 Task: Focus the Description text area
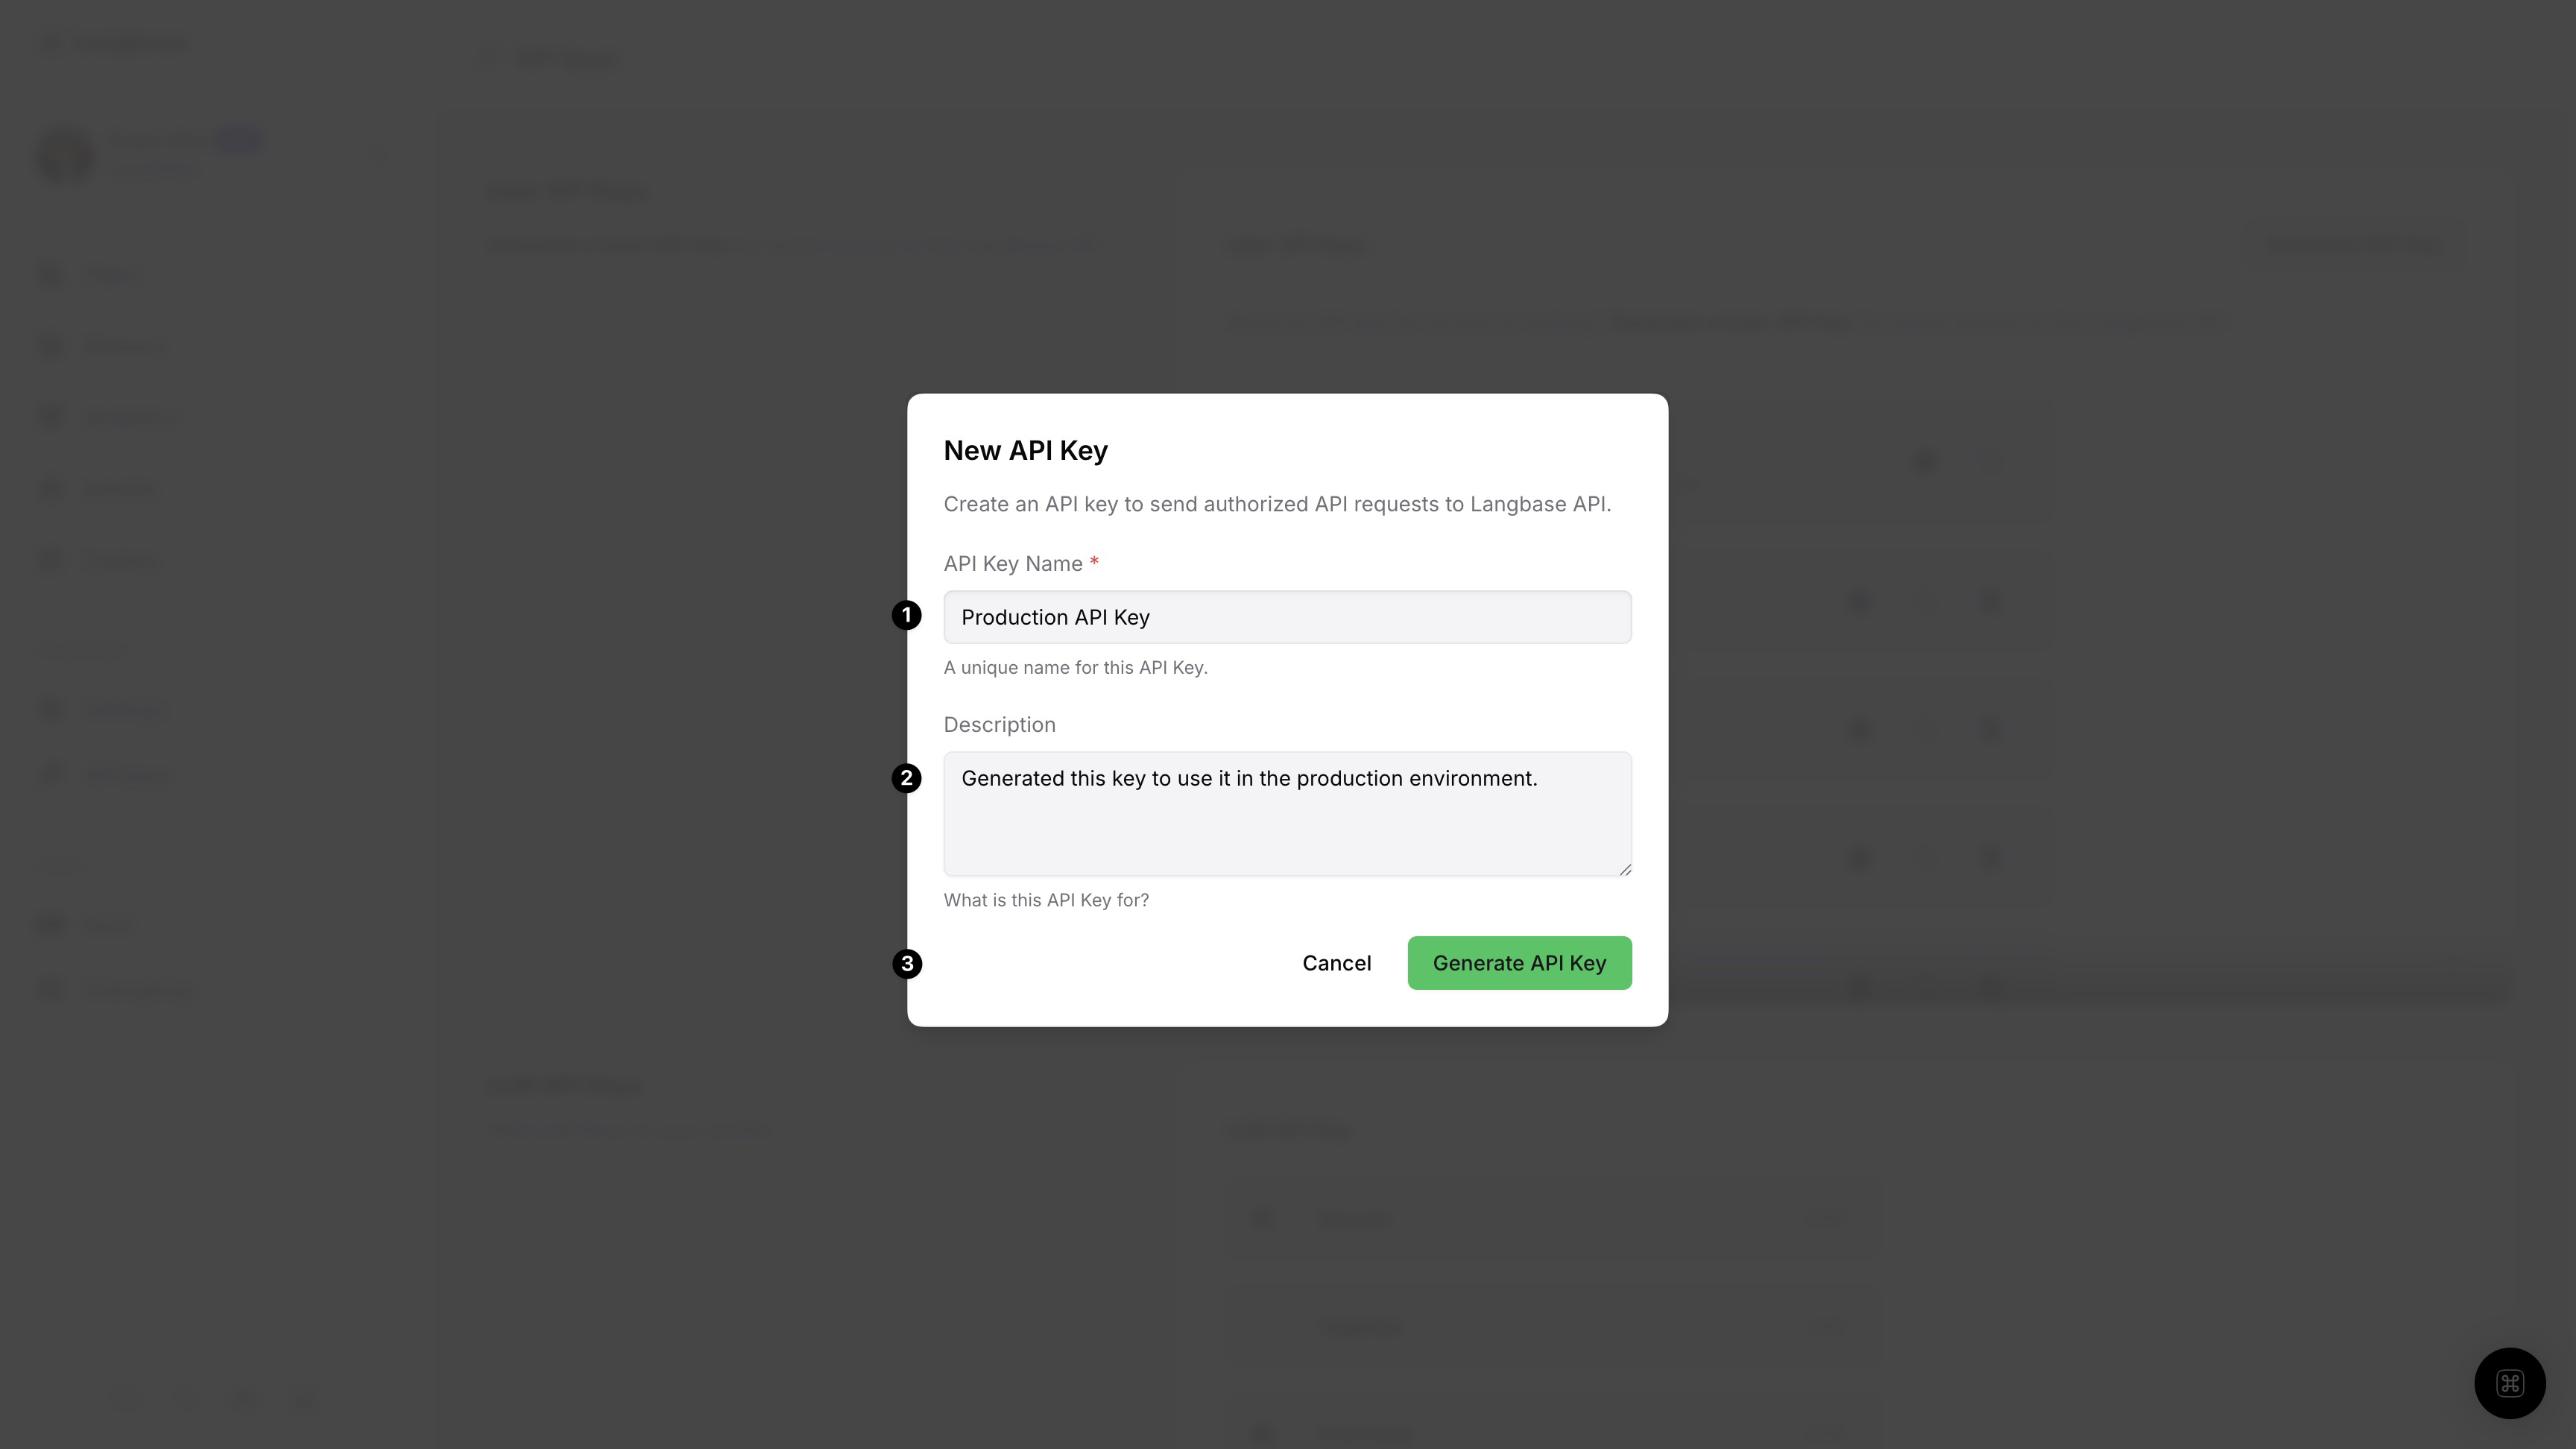[x=1287, y=814]
